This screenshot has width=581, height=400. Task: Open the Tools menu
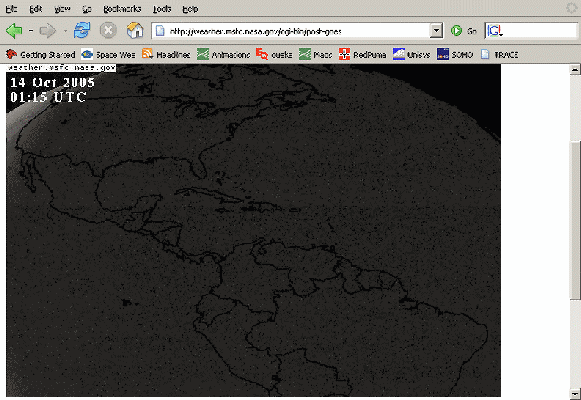(162, 9)
